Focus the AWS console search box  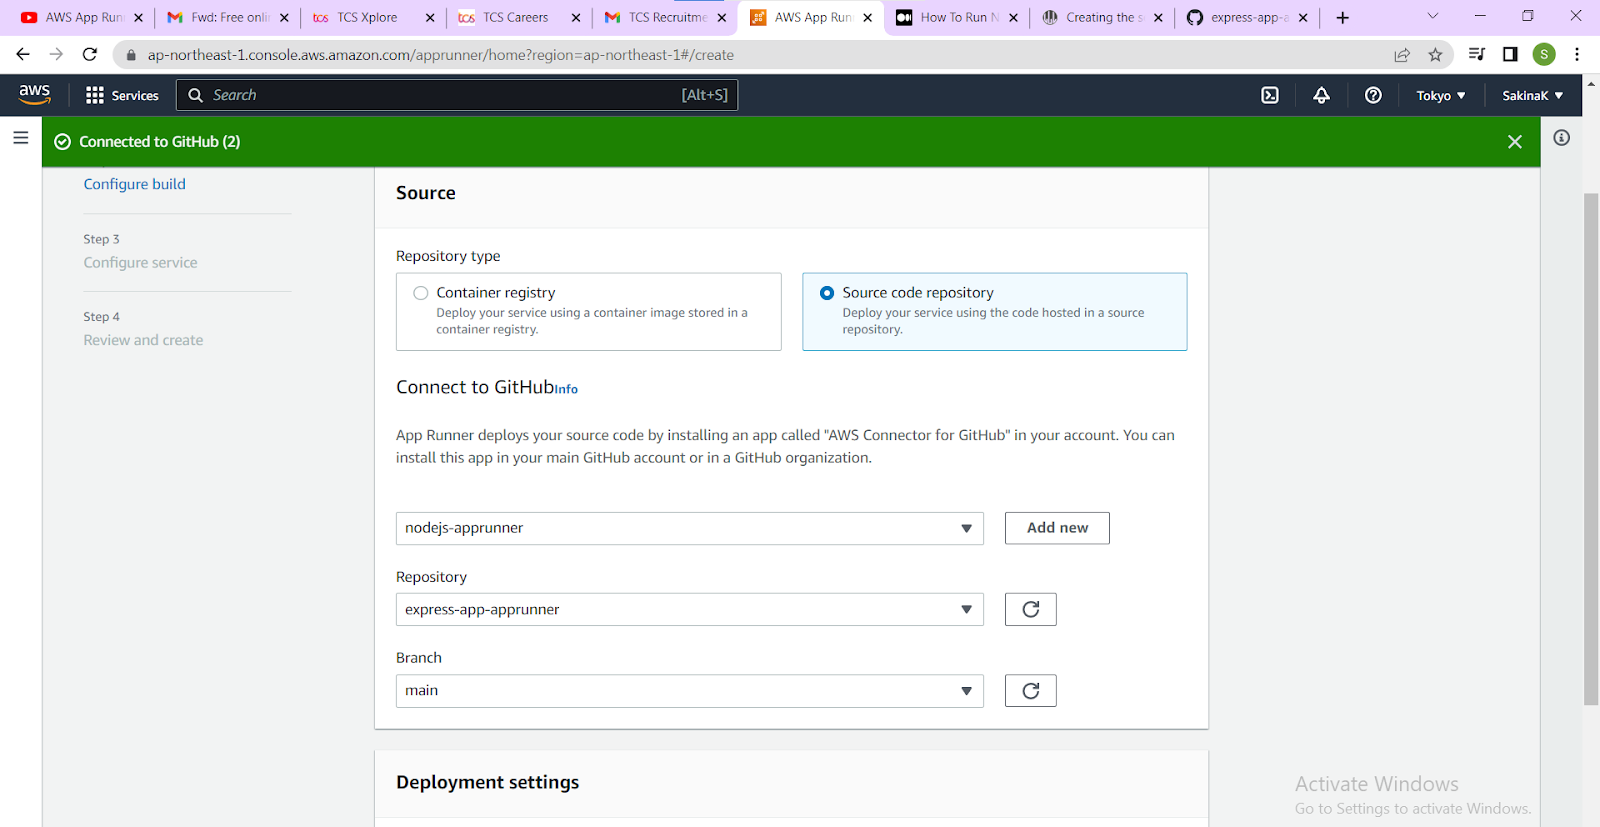457,95
